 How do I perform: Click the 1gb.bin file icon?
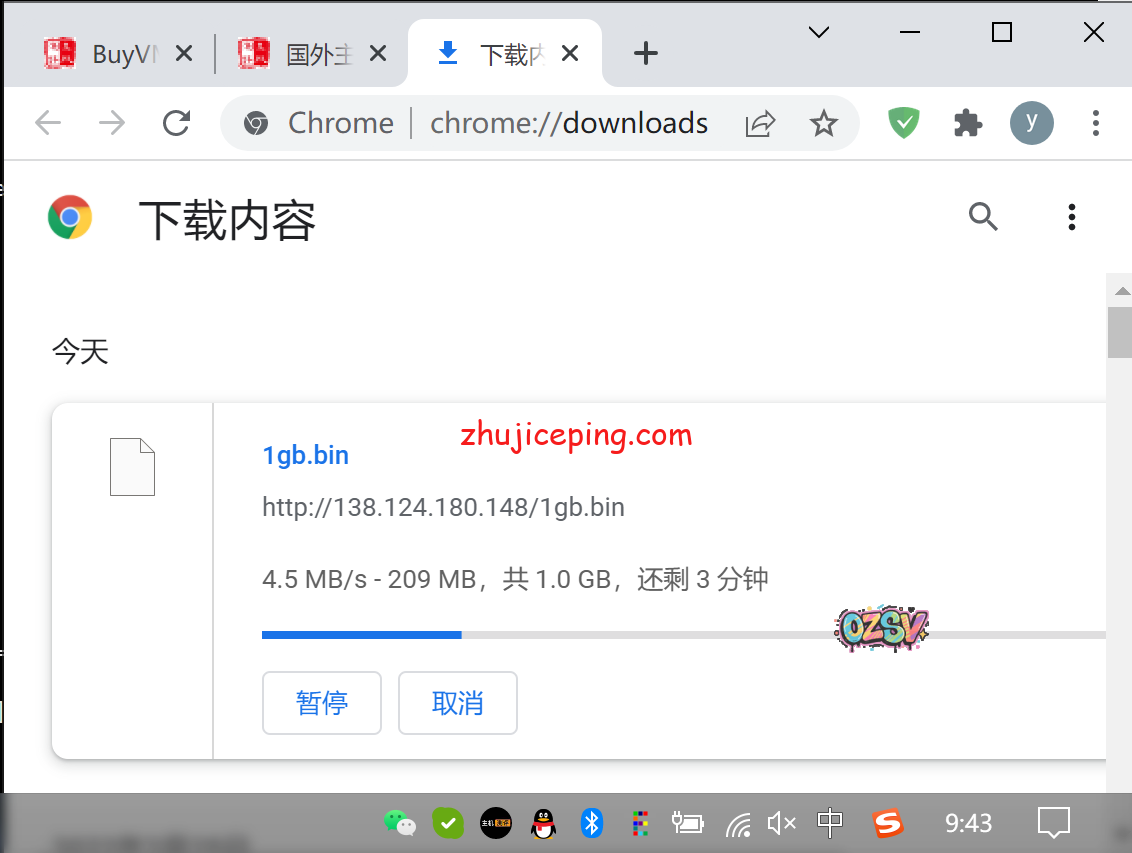[132, 467]
